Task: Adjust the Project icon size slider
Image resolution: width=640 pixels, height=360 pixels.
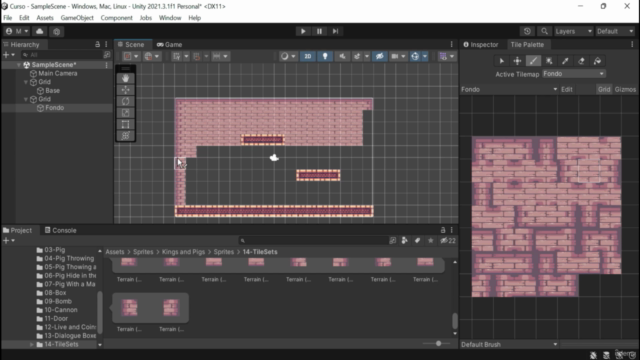Action: (x=438, y=343)
